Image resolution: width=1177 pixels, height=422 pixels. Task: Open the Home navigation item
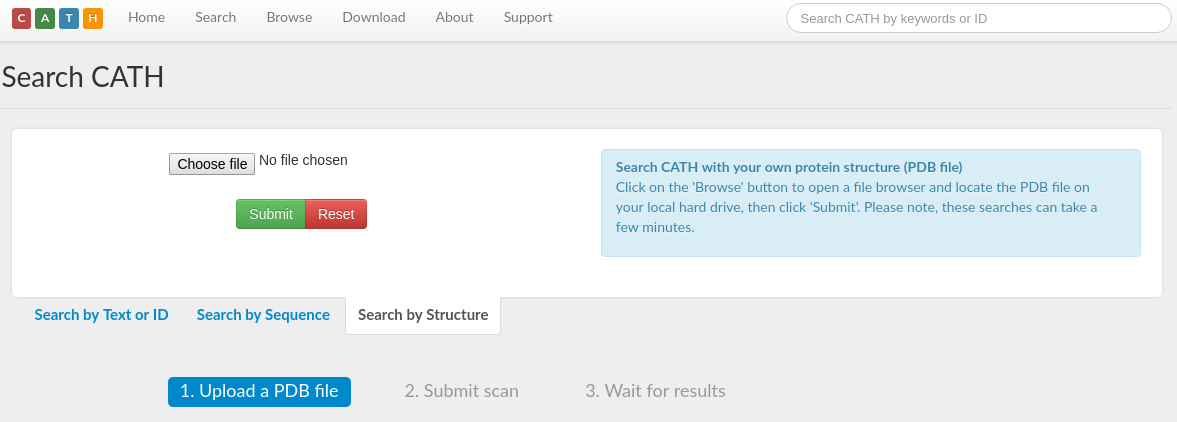point(146,18)
